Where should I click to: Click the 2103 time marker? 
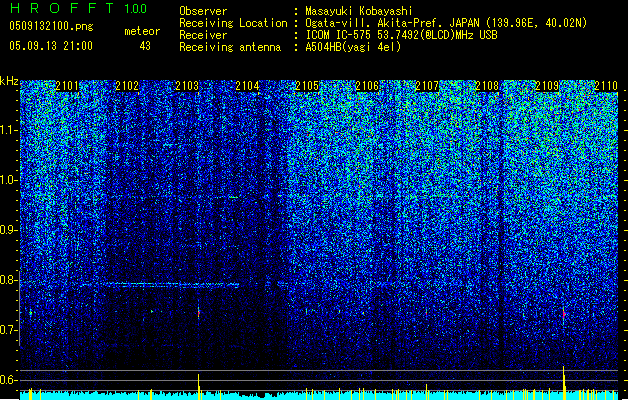(x=187, y=86)
